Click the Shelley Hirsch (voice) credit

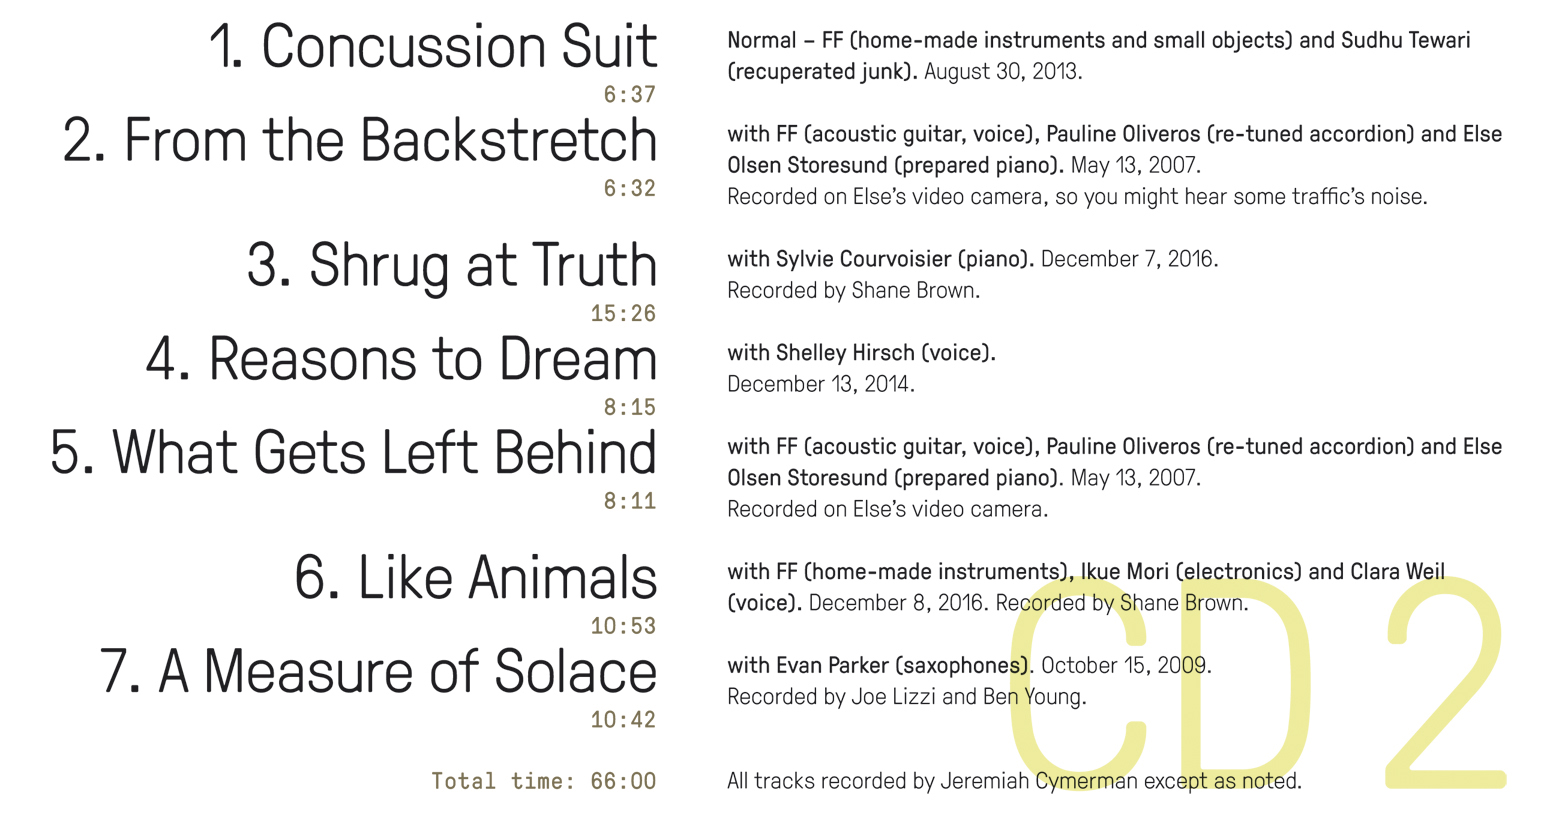(885, 353)
